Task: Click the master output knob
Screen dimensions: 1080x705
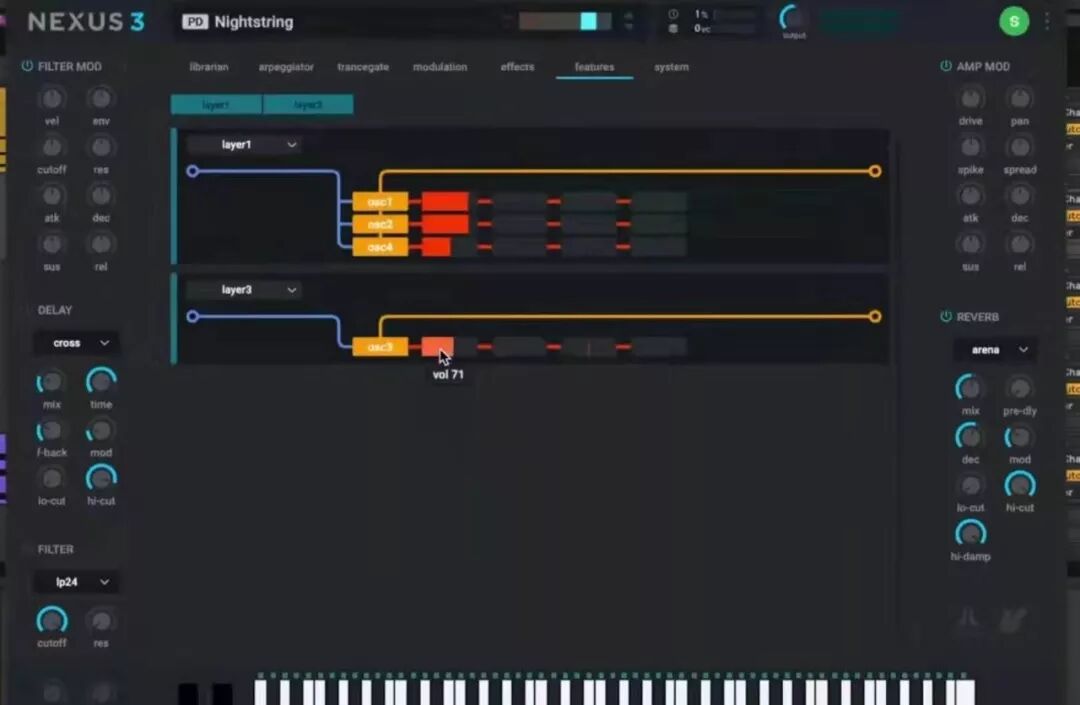Action: click(x=793, y=17)
